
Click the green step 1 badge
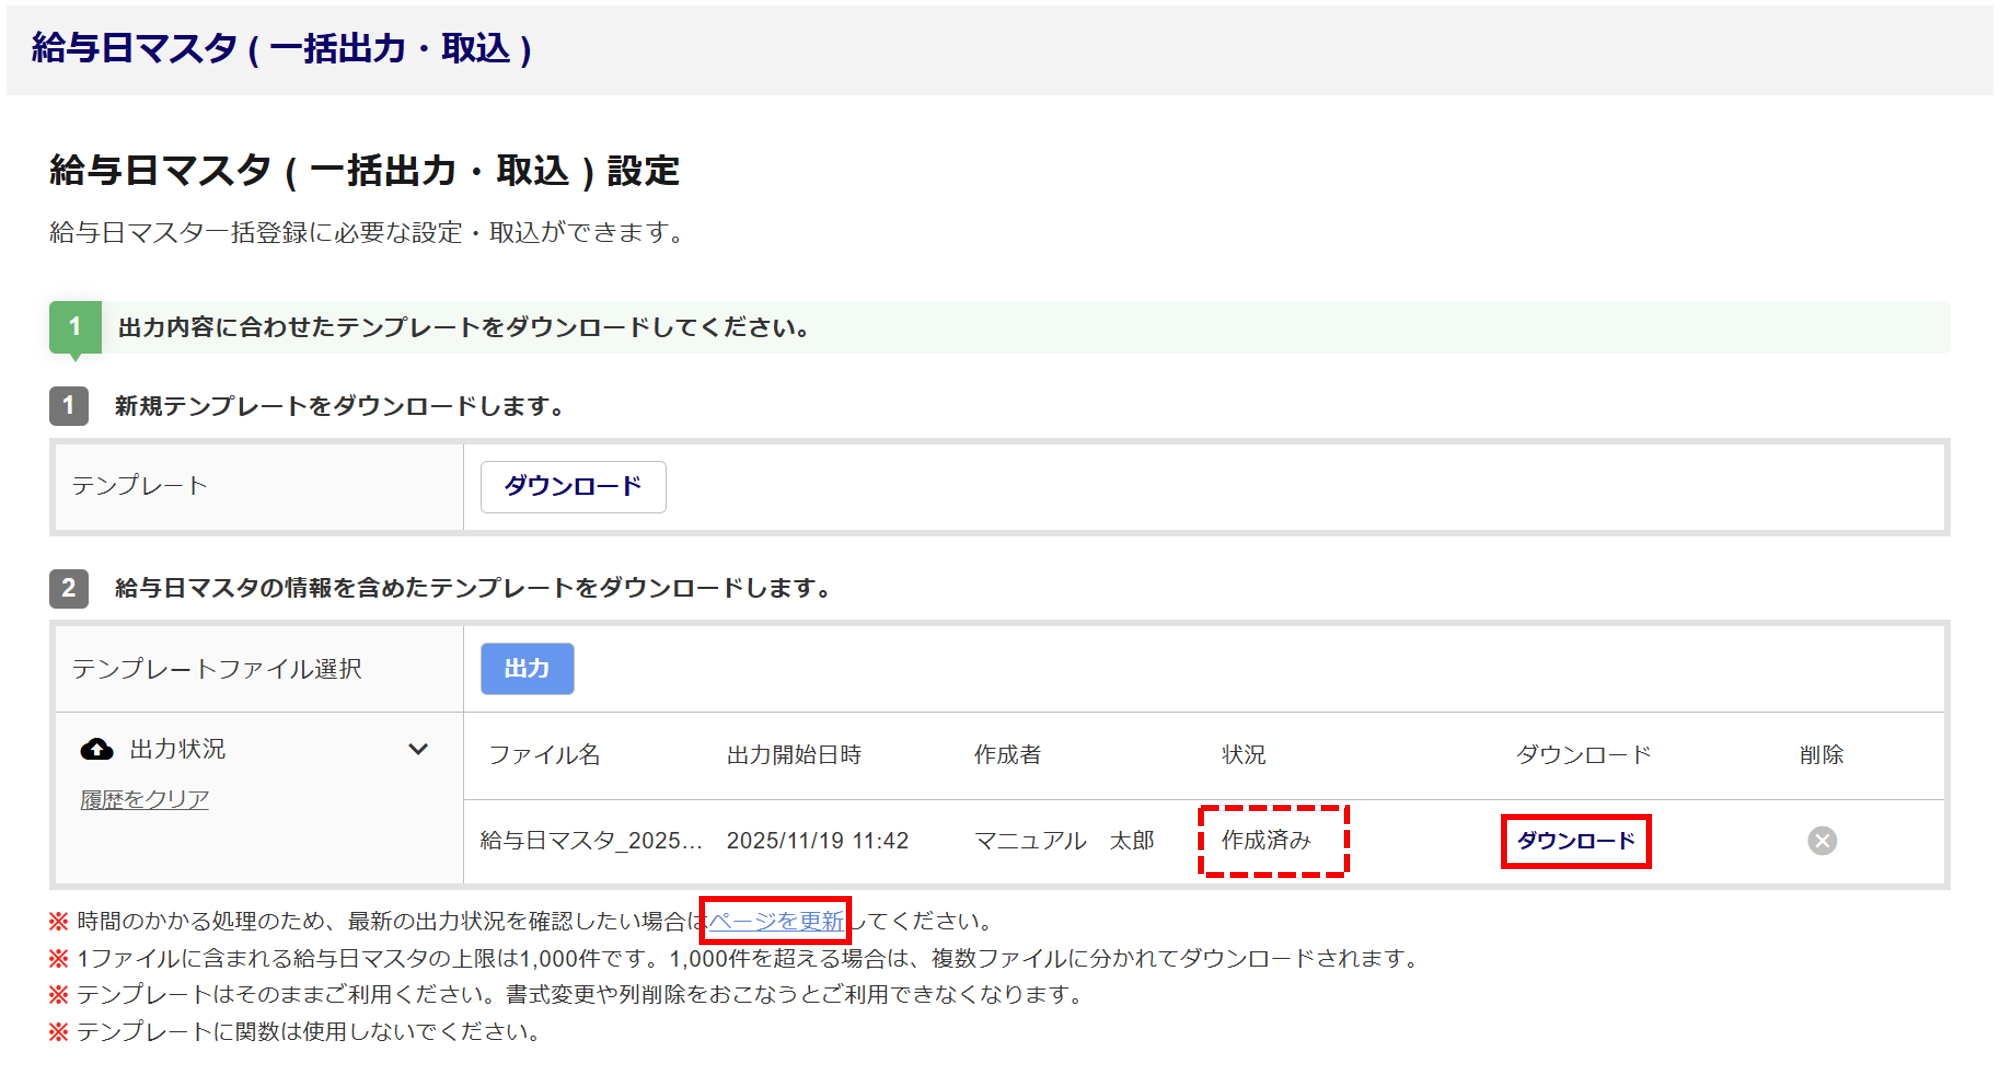coord(75,327)
